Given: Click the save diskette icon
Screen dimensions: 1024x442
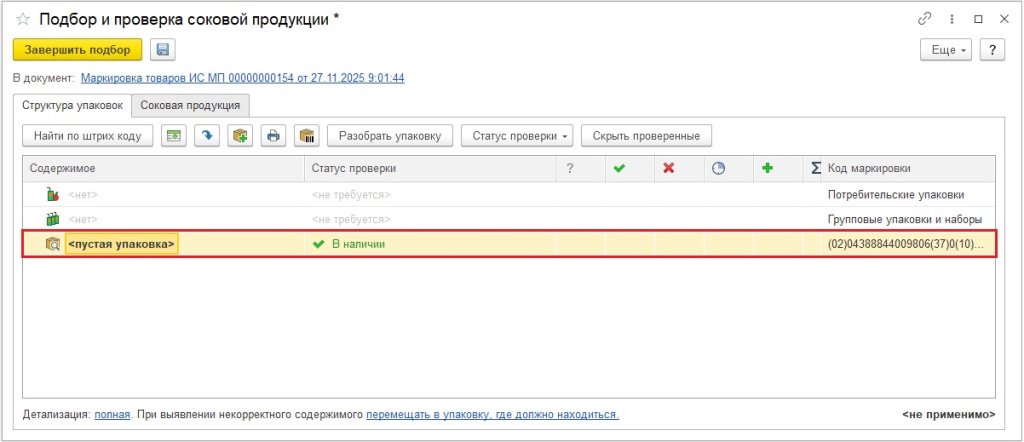Looking at the screenshot, I should pyautogui.click(x=162, y=50).
